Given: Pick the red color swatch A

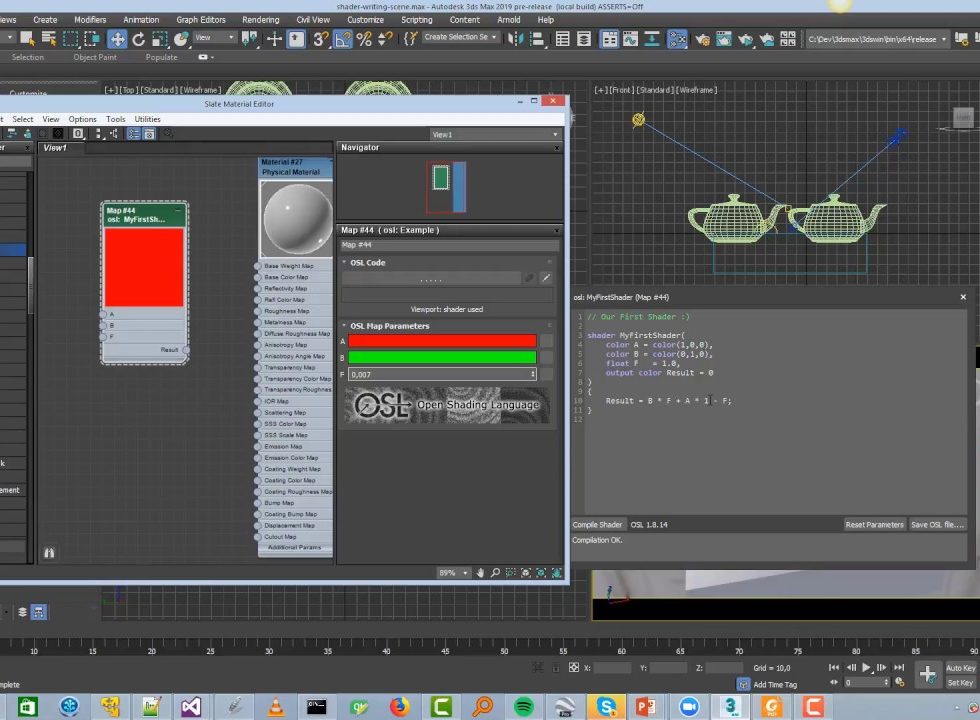Looking at the screenshot, I should click(x=442, y=341).
